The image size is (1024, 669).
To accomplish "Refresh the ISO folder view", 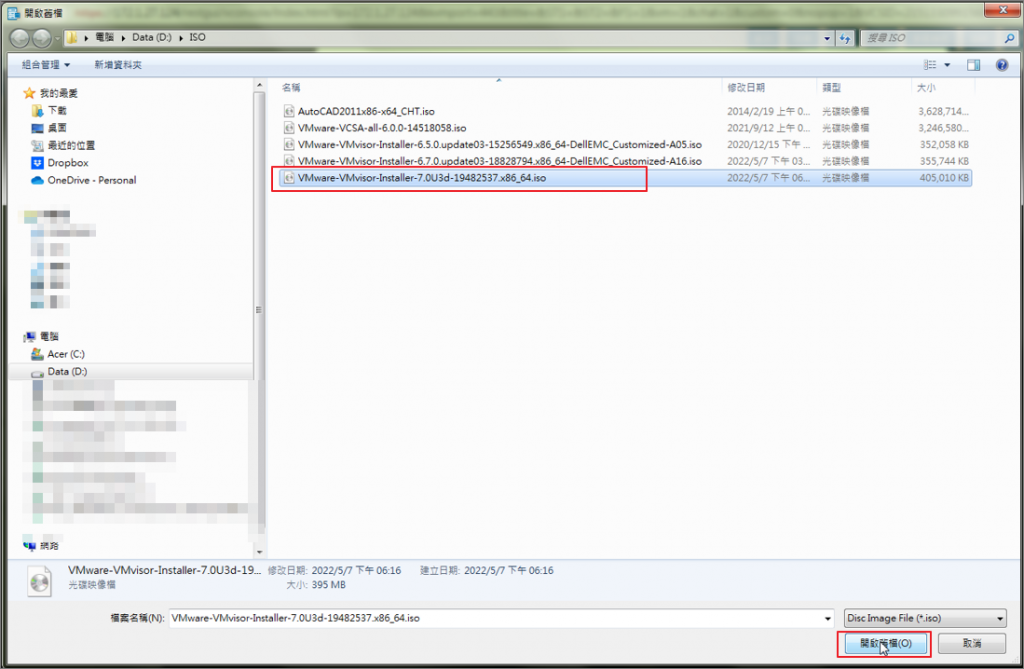I will click(x=845, y=39).
